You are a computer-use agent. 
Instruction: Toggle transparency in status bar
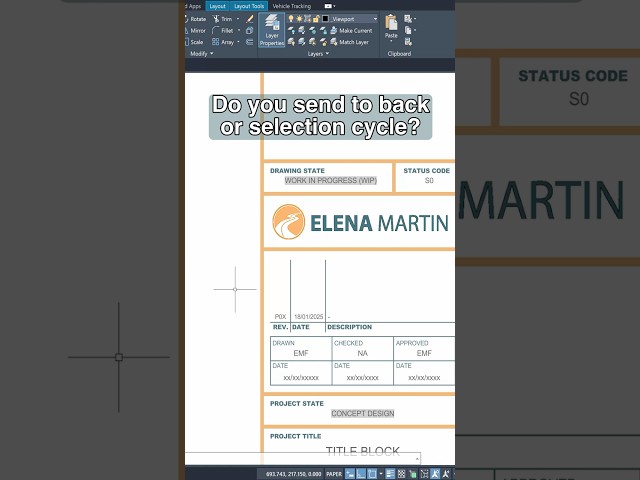pos(402,474)
